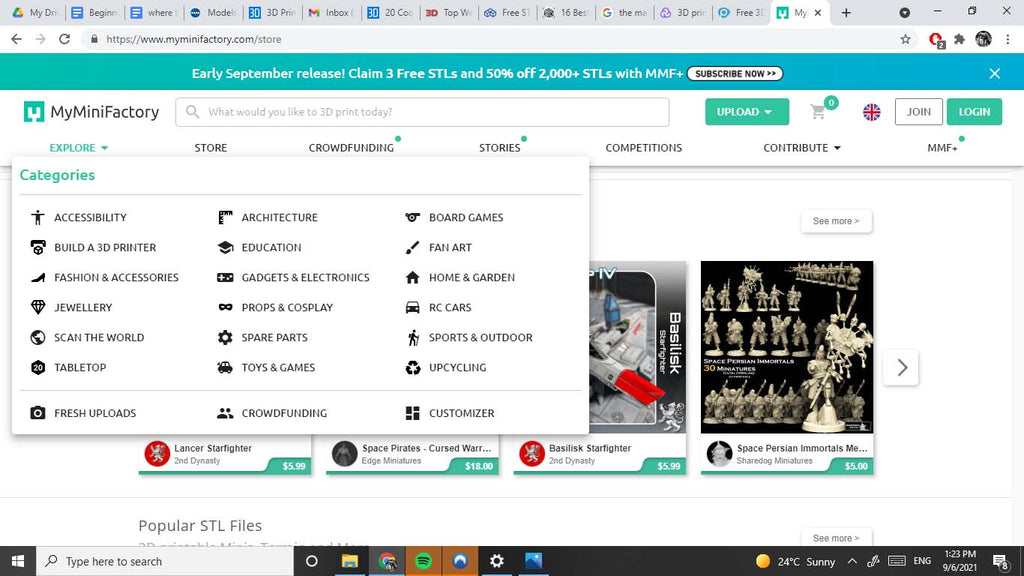Open the Upcycling recycle icon
The width and height of the screenshot is (1024, 576).
(x=413, y=368)
